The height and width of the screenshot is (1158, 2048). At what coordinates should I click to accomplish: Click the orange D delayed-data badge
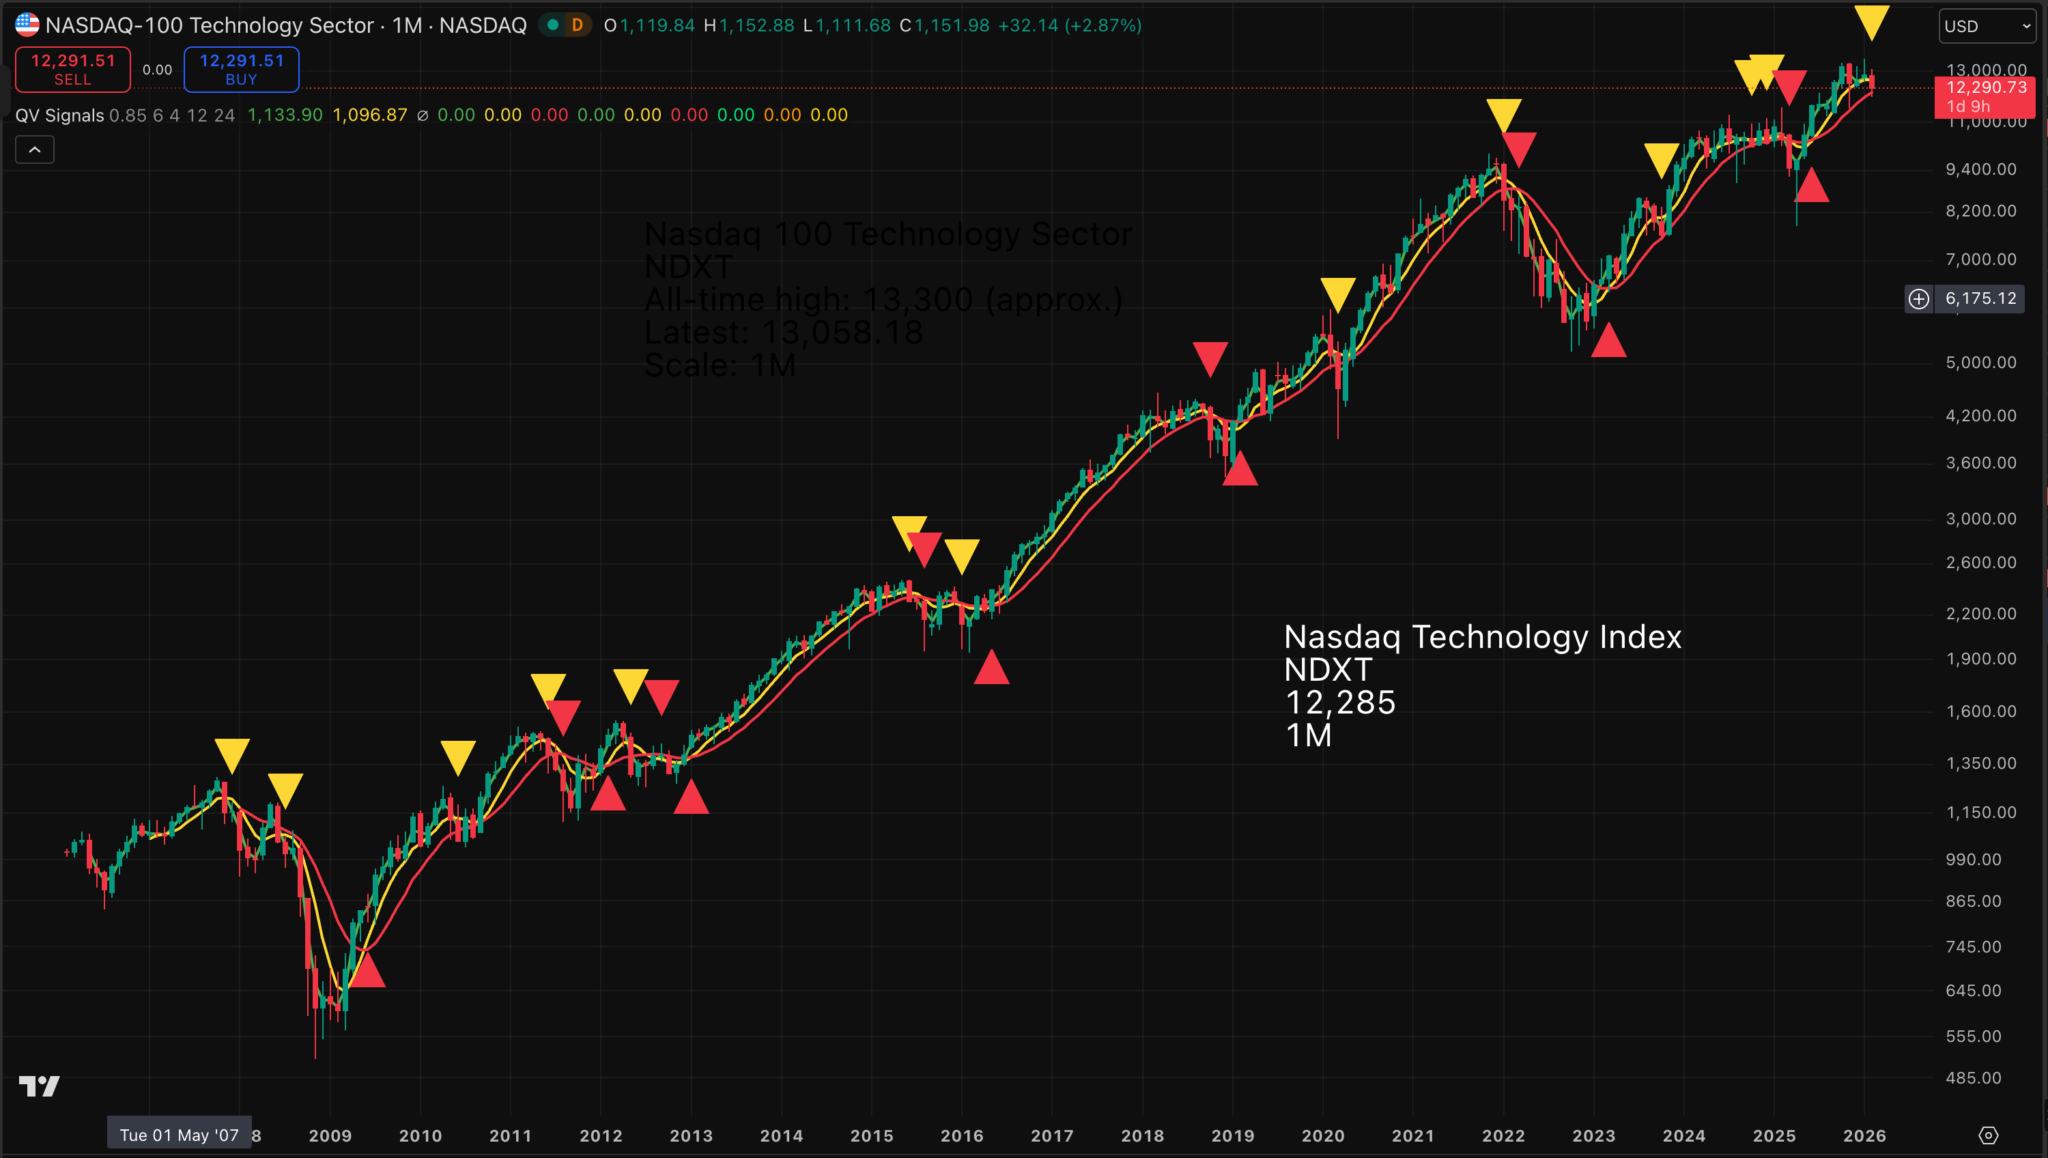pyautogui.click(x=577, y=25)
